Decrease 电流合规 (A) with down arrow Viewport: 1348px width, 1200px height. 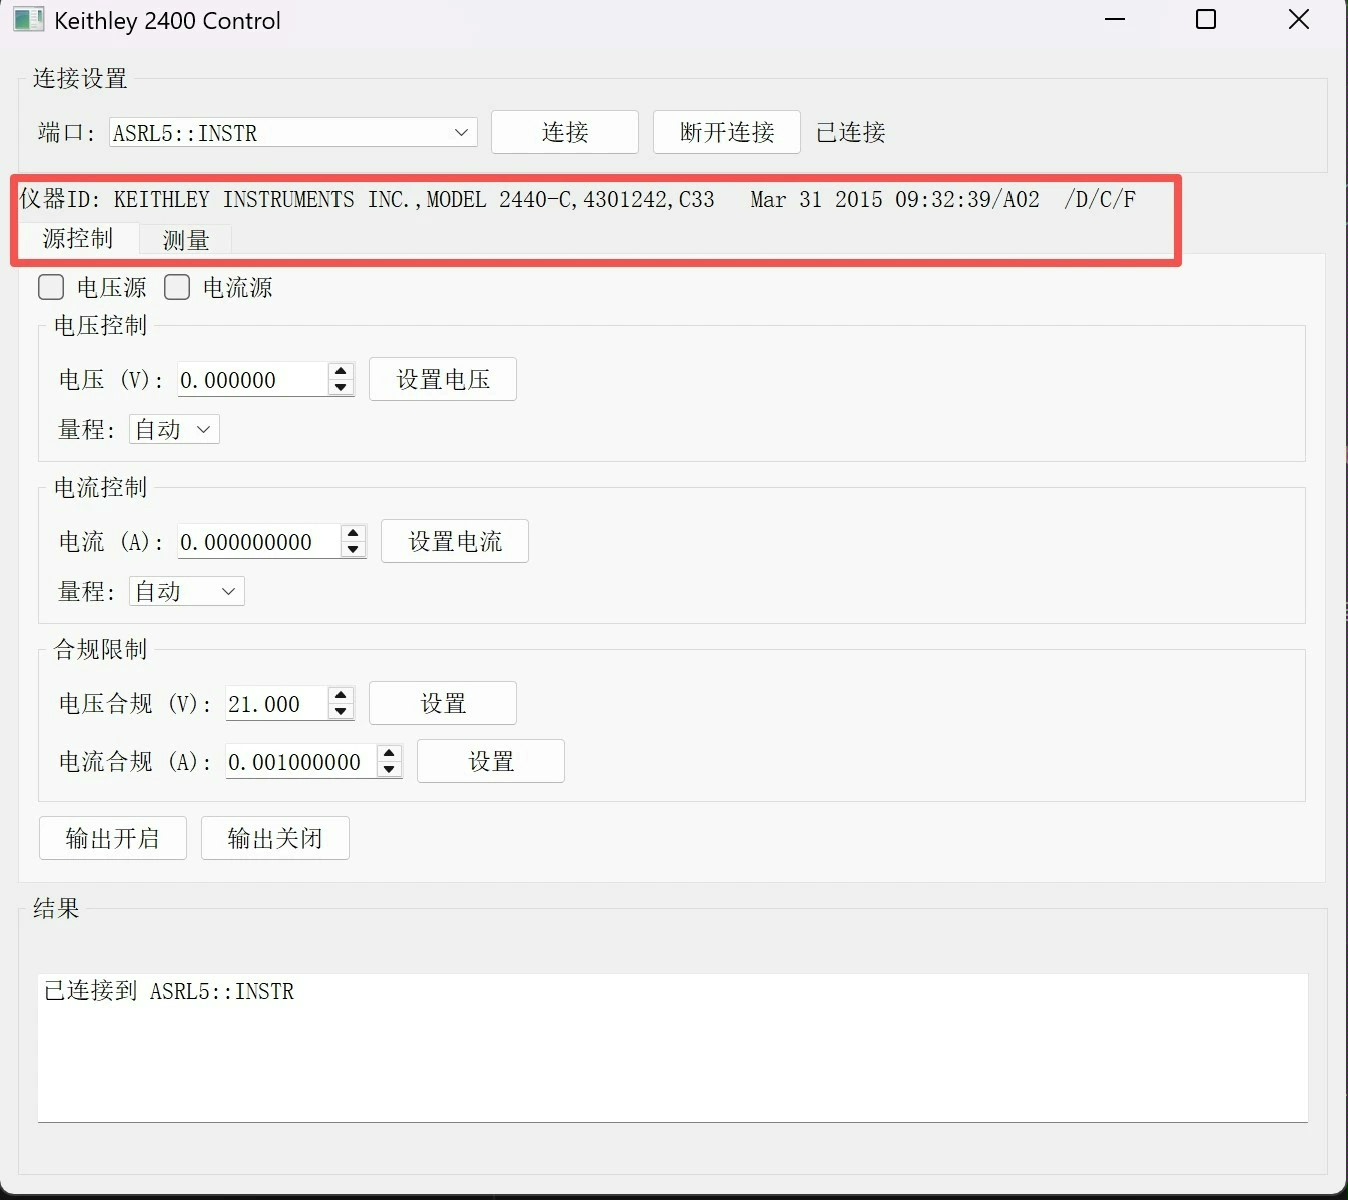389,770
